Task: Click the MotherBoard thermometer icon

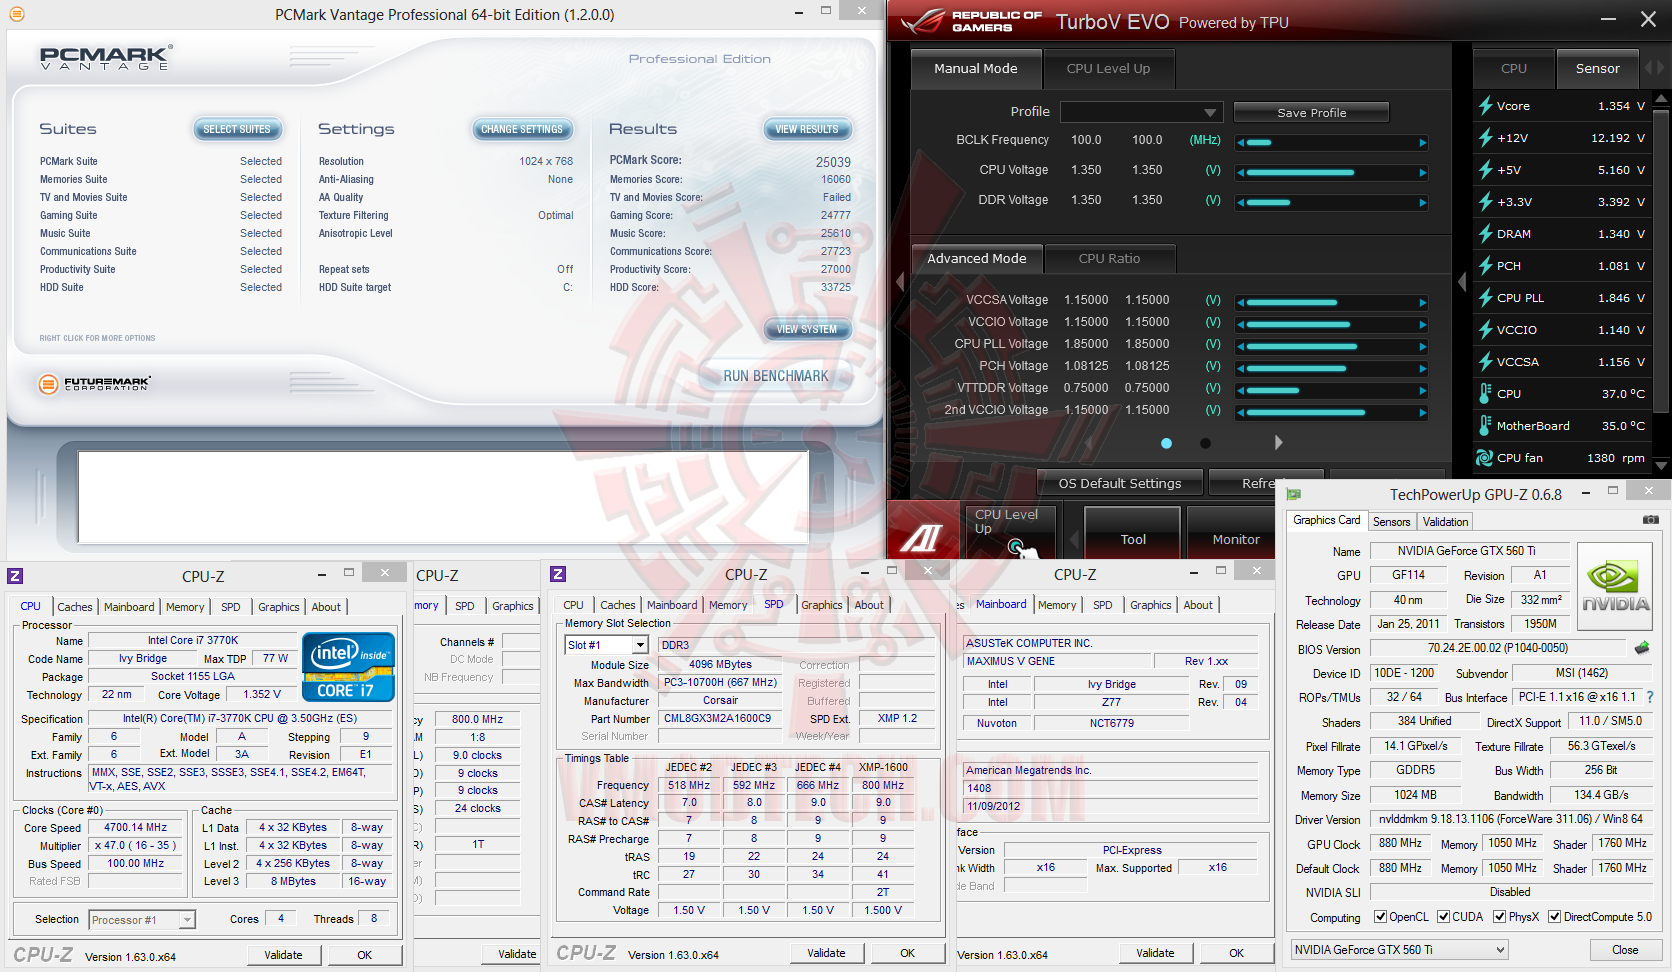Action: click(x=1486, y=426)
